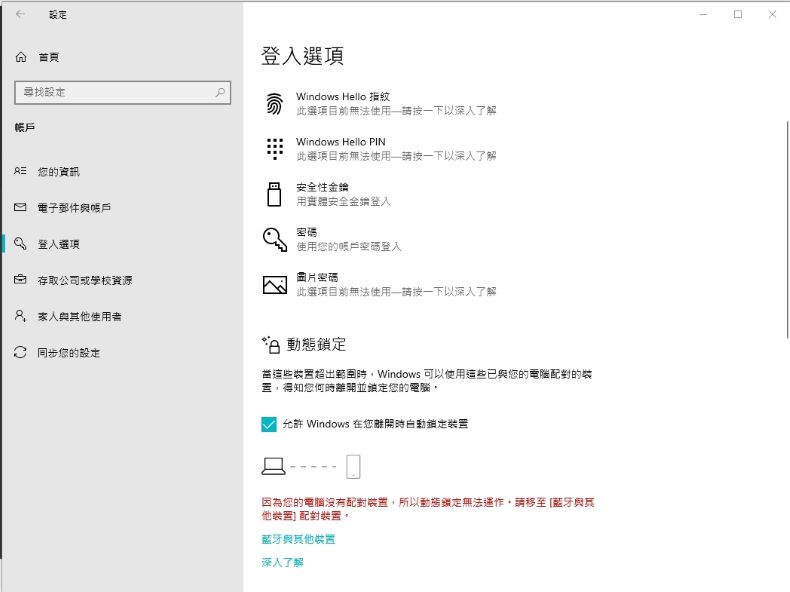The image size is (790, 592).
Task: Open 藍牙與其他裝置 link
Action: 298,539
